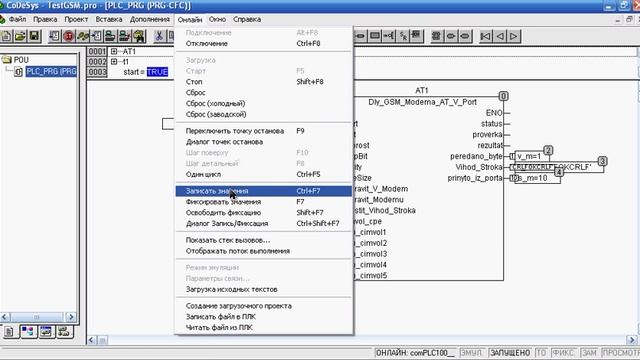The image size is (640, 360).
Task: Choose Отключение from Онлайн menu
Action: coord(264,43)
